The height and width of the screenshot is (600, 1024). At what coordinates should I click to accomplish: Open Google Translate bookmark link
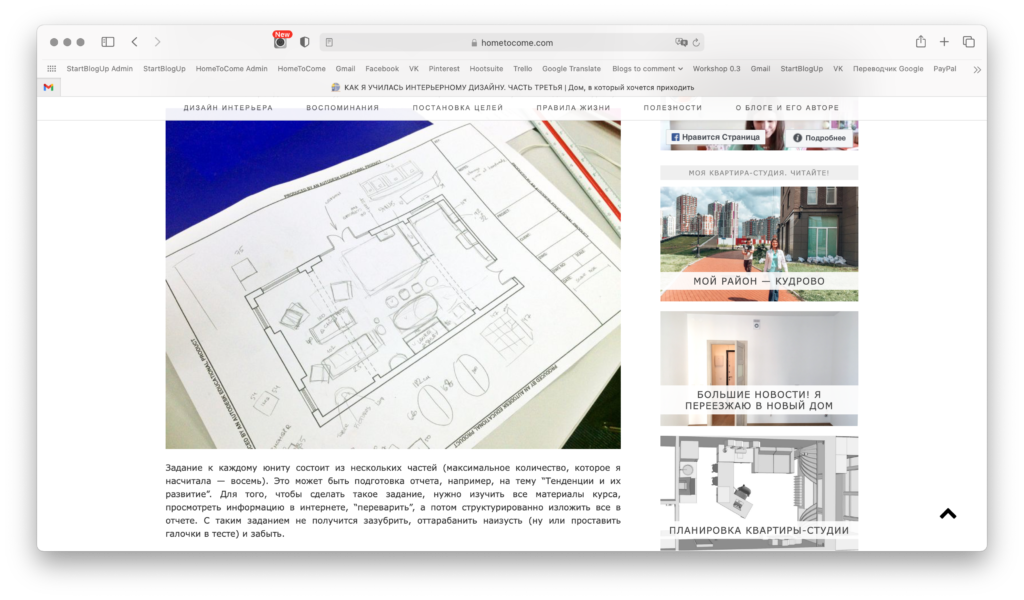click(x=571, y=69)
